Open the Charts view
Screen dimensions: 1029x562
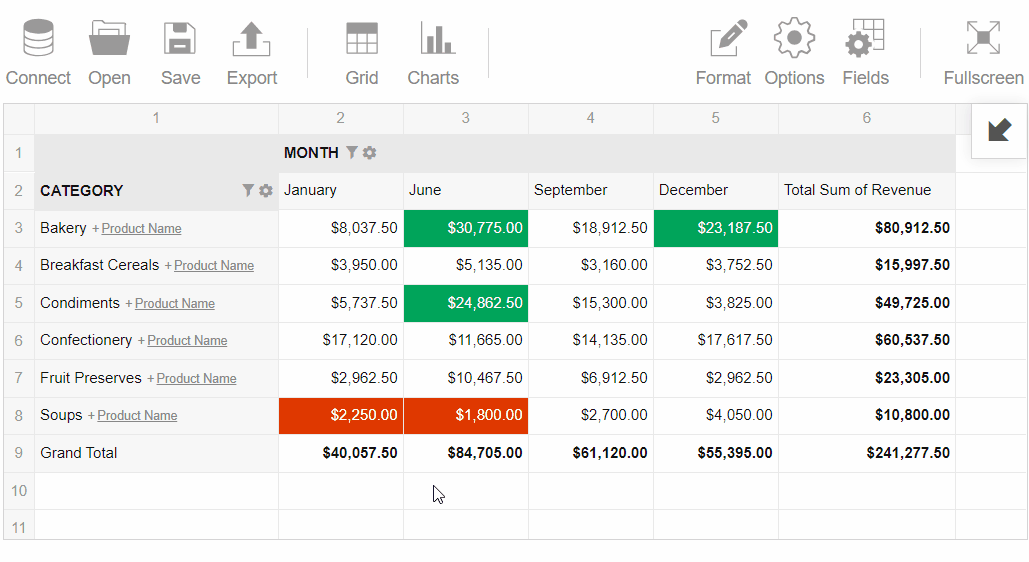tap(433, 40)
